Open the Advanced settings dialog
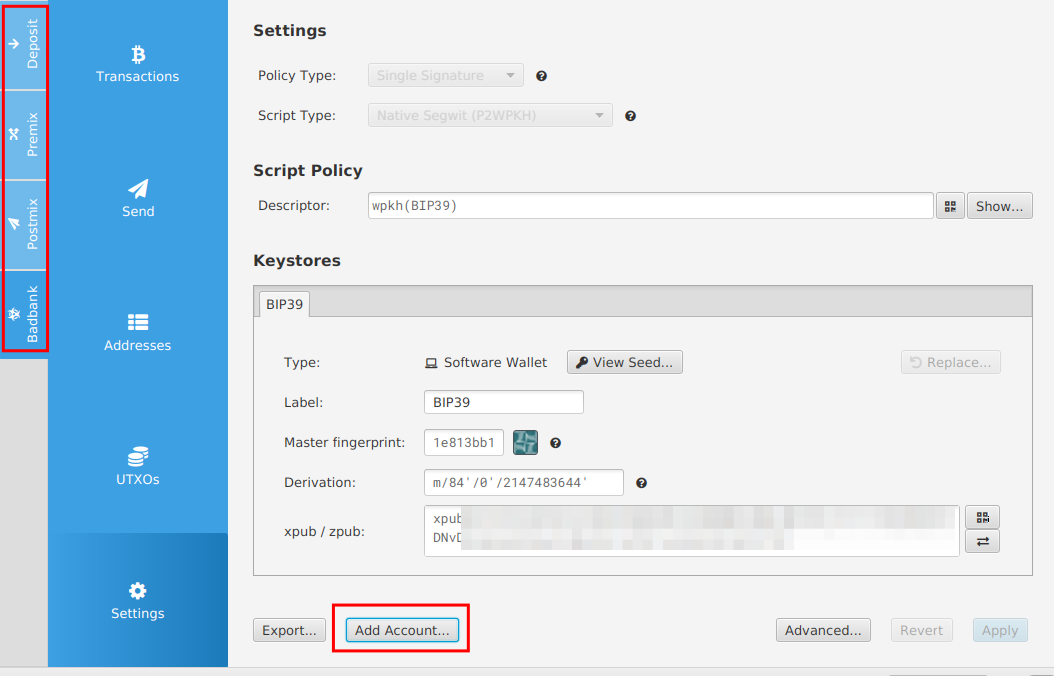Image resolution: width=1054 pixels, height=676 pixels. [822, 630]
